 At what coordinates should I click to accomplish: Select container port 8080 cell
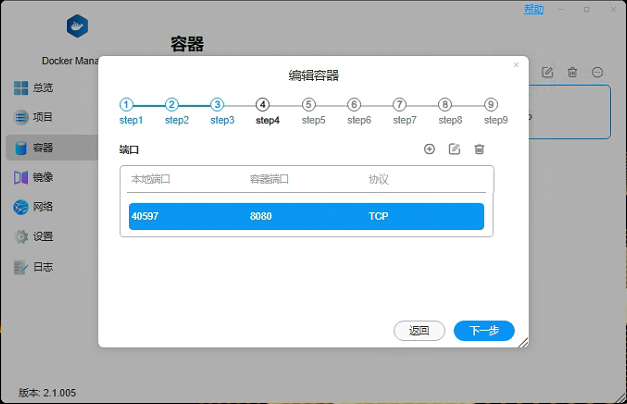(261, 216)
